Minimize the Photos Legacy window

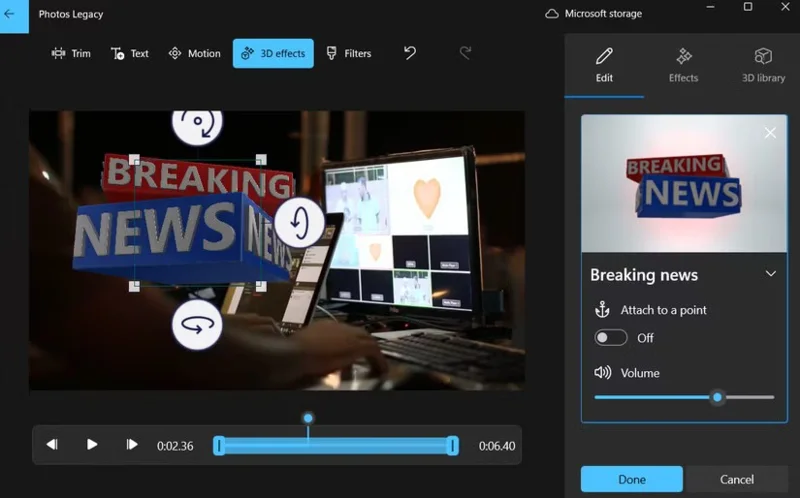click(x=710, y=7)
